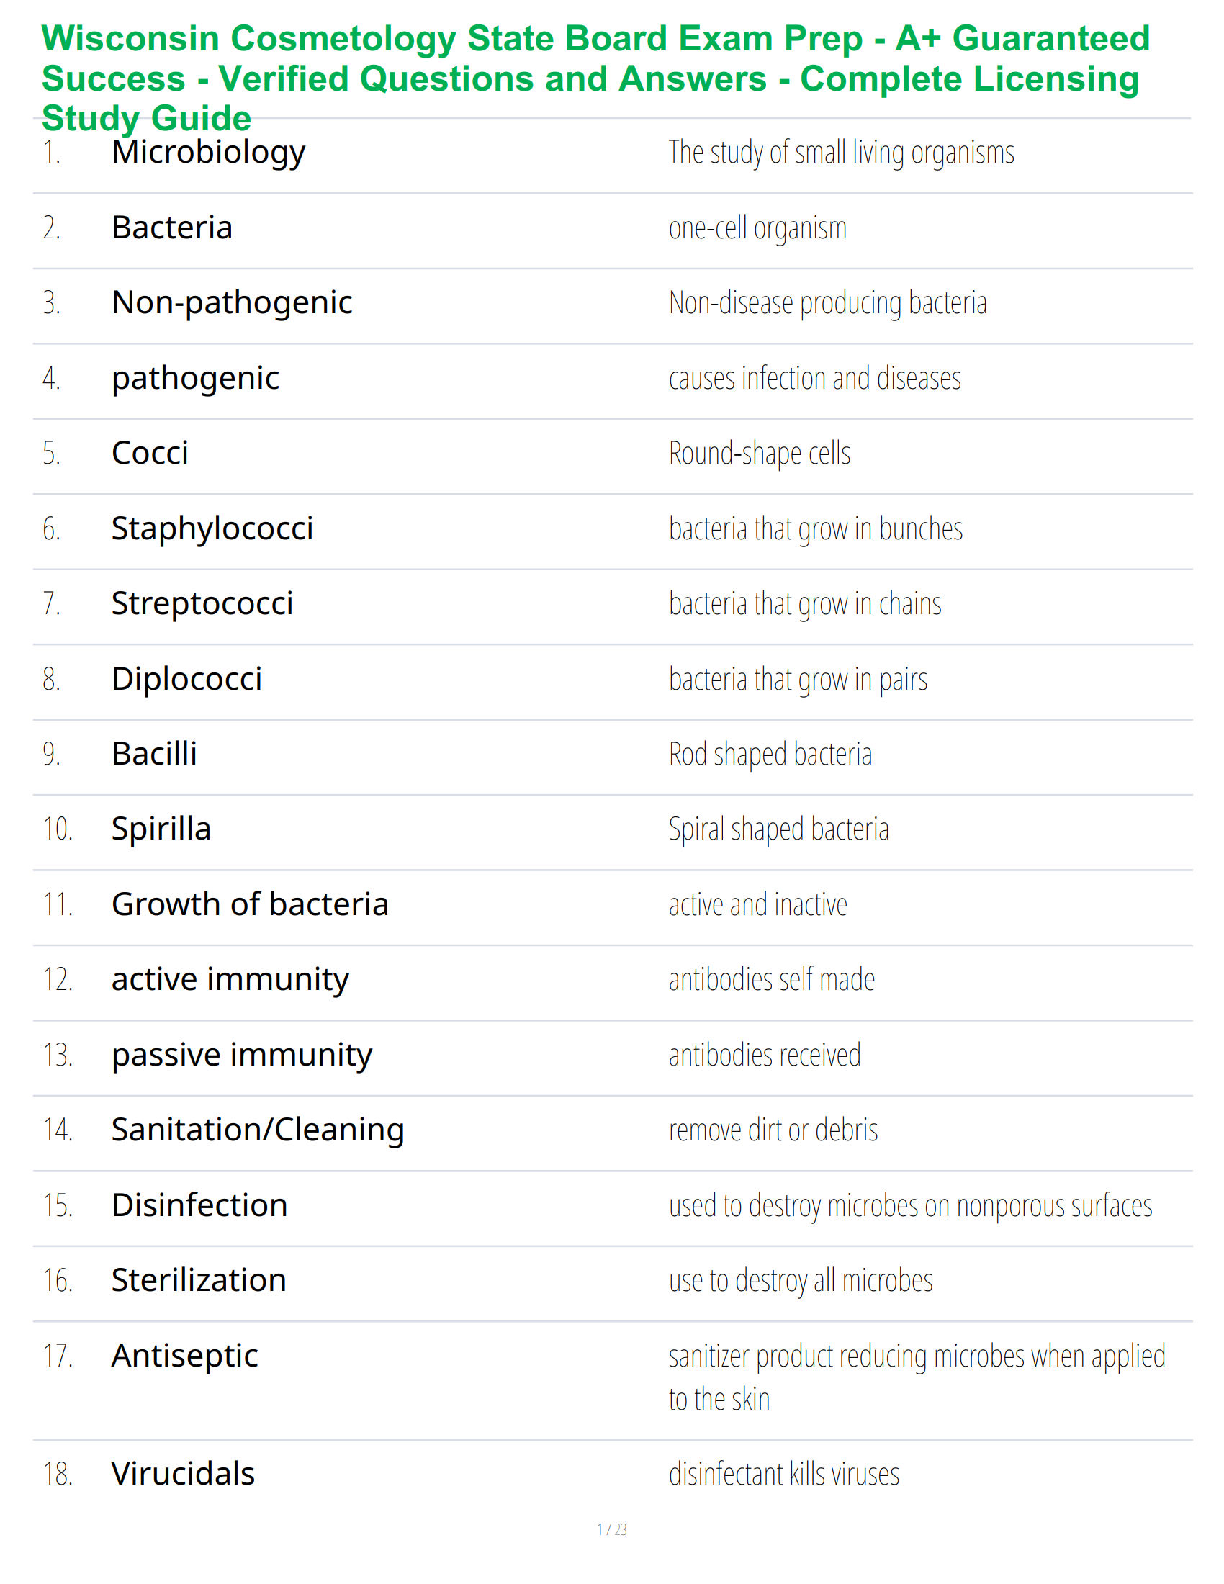Click the green study guide title heading
The width and height of the screenshot is (1224, 1584).
pyautogui.click(x=595, y=78)
